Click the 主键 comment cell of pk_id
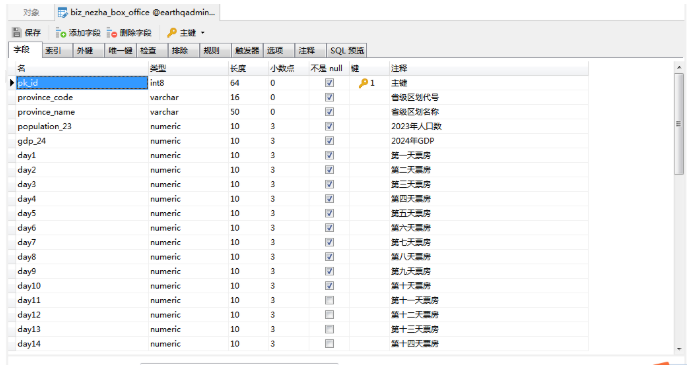Image resolution: width=687 pixels, height=368 pixels. click(x=489, y=83)
